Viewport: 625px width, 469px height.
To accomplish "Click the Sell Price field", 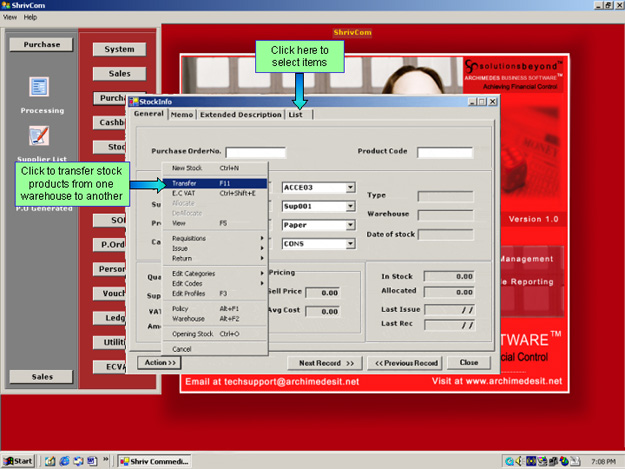I will 322,292.
